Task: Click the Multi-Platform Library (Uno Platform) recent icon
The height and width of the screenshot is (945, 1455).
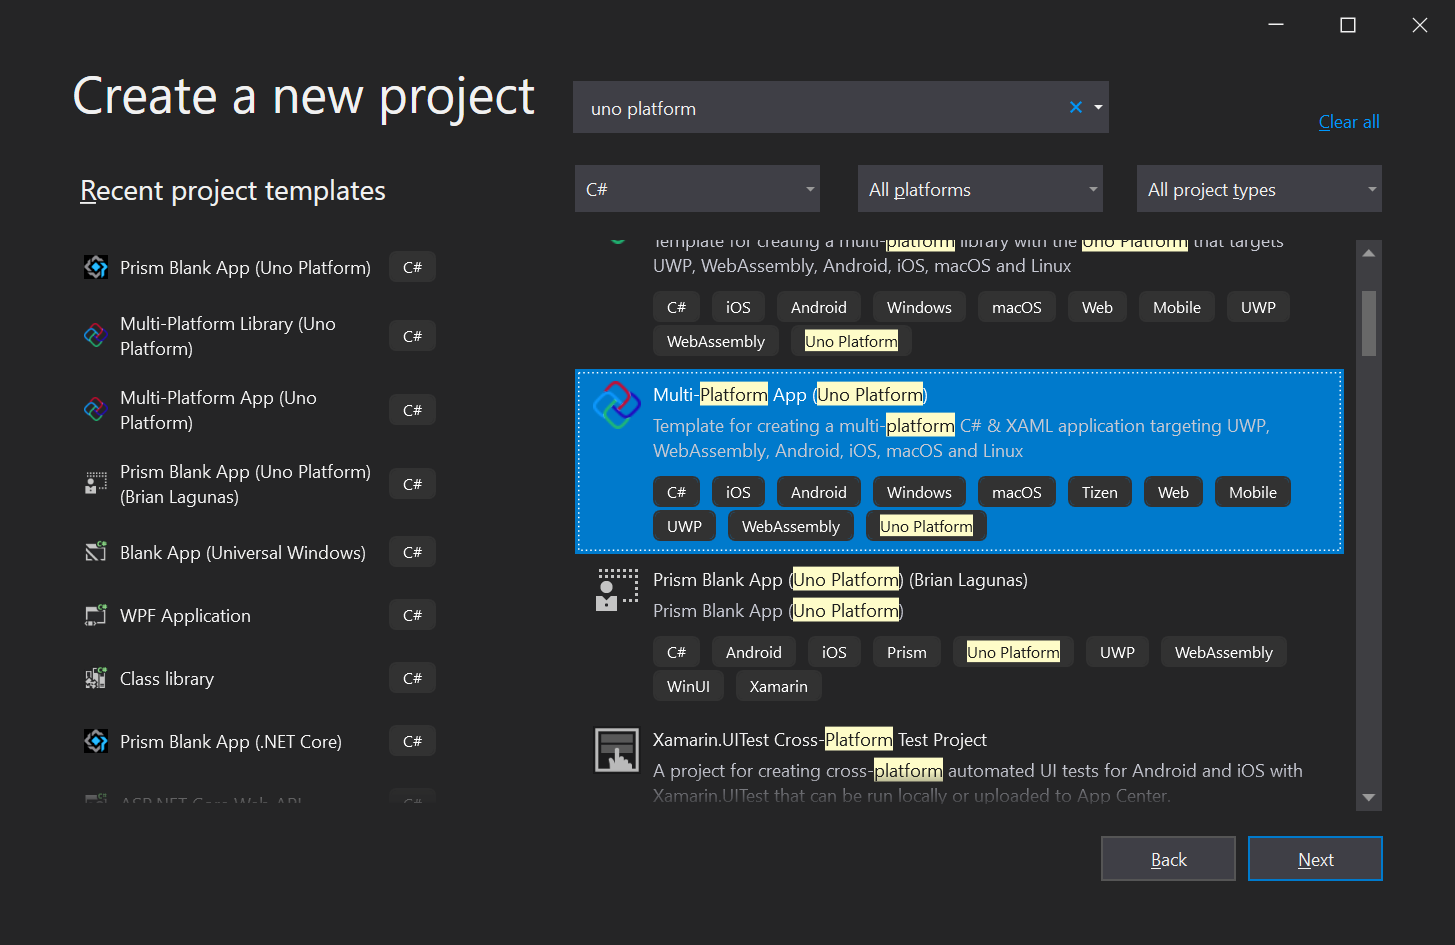Action: [x=95, y=336]
